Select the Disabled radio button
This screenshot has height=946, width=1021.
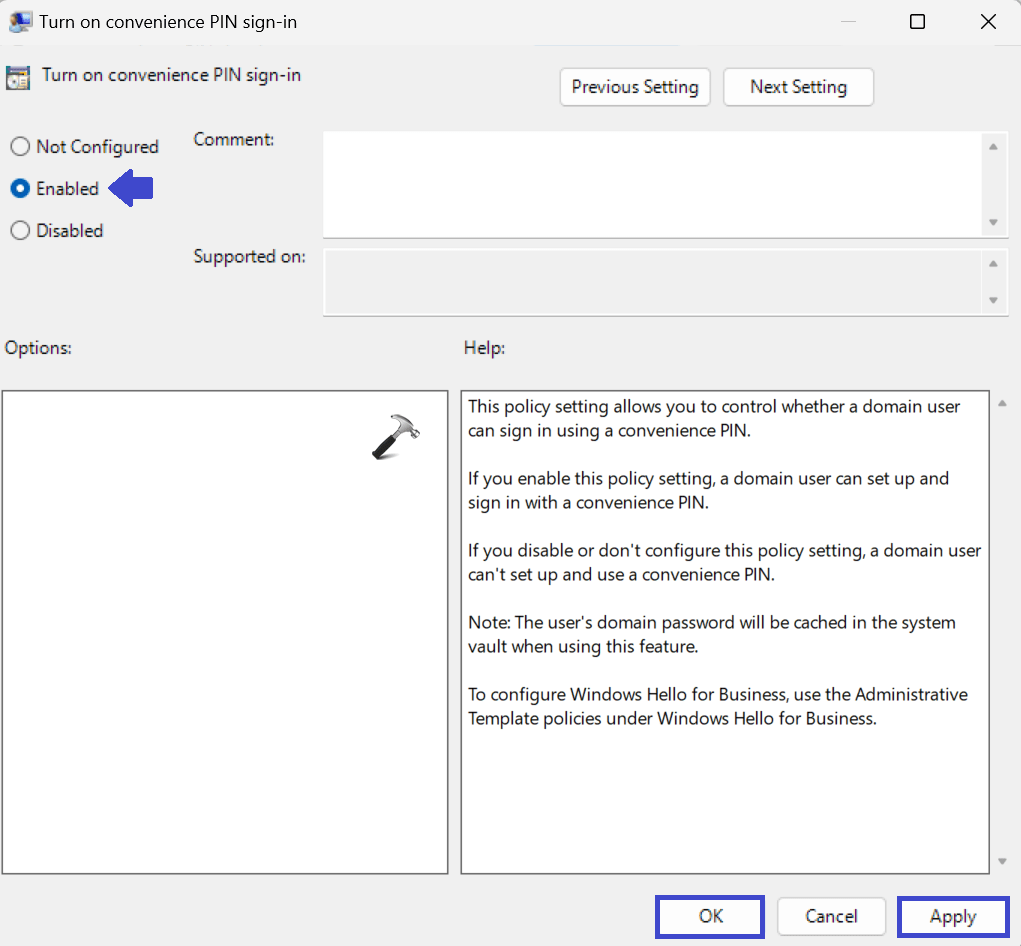tap(21, 230)
